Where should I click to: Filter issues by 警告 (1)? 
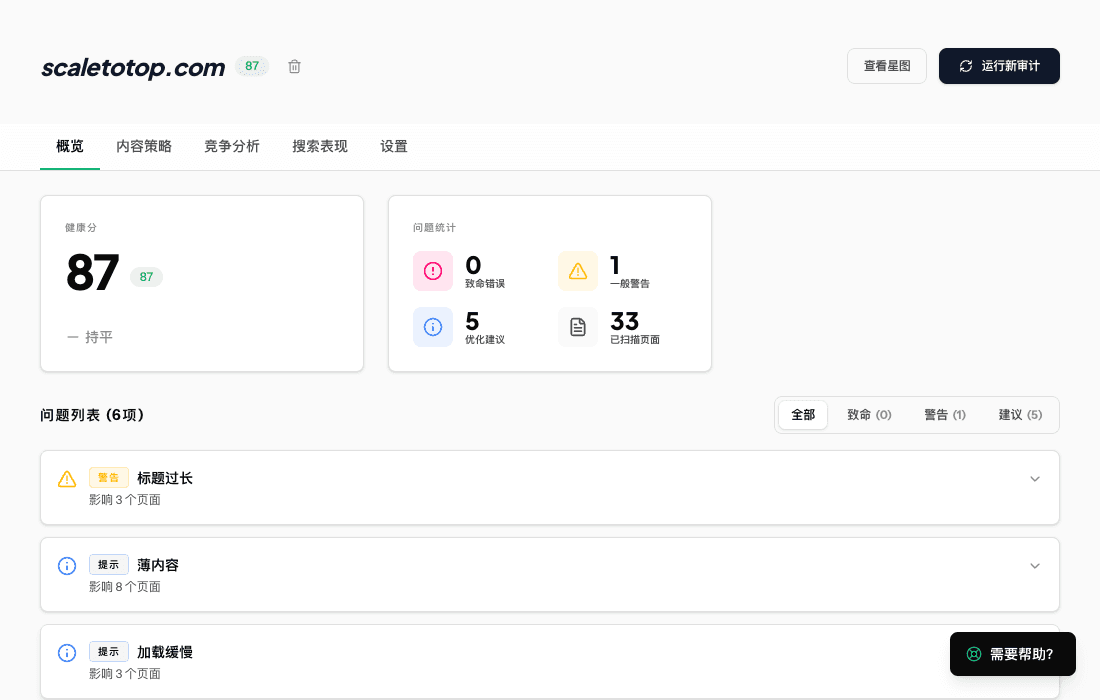945,415
